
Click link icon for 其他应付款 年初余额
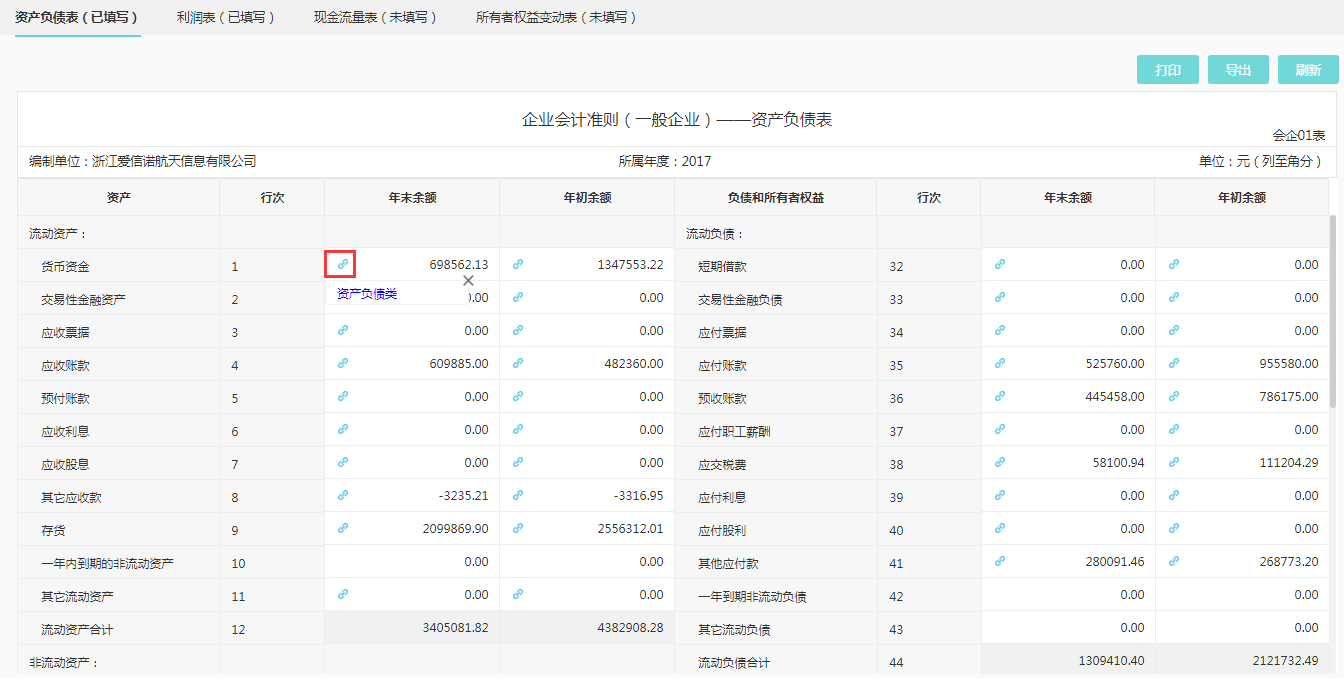tap(1173, 561)
